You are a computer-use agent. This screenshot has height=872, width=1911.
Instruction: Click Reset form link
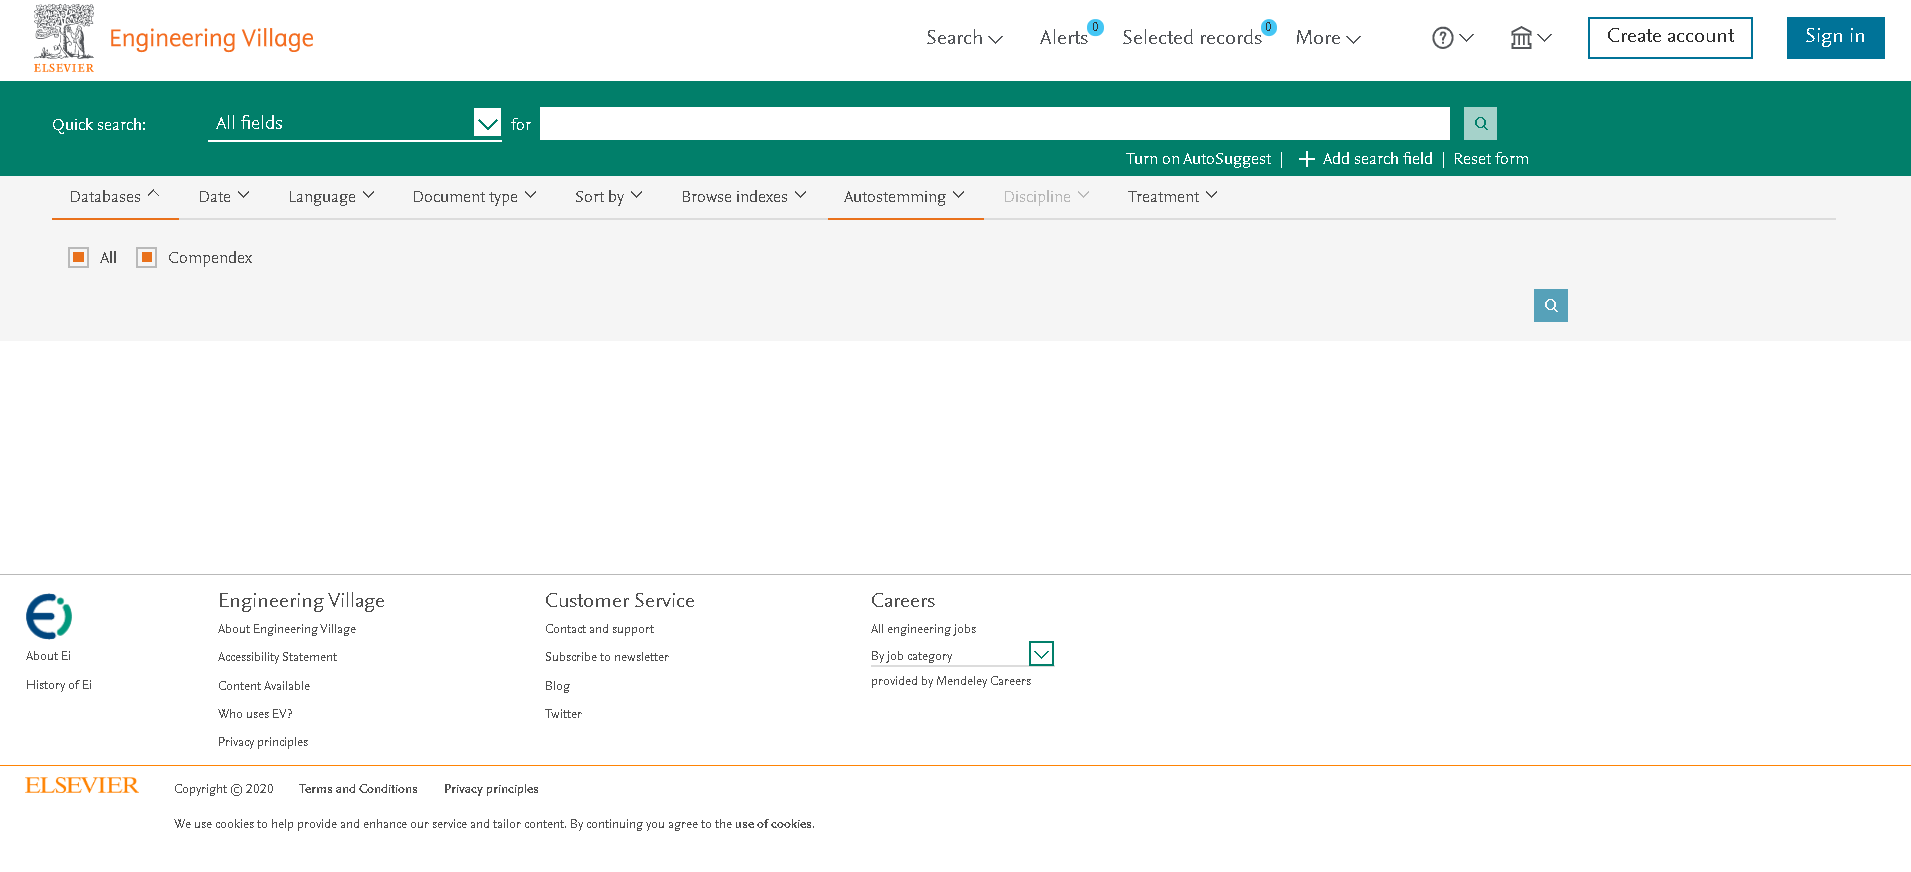pyautogui.click(x=1491, y=159)
